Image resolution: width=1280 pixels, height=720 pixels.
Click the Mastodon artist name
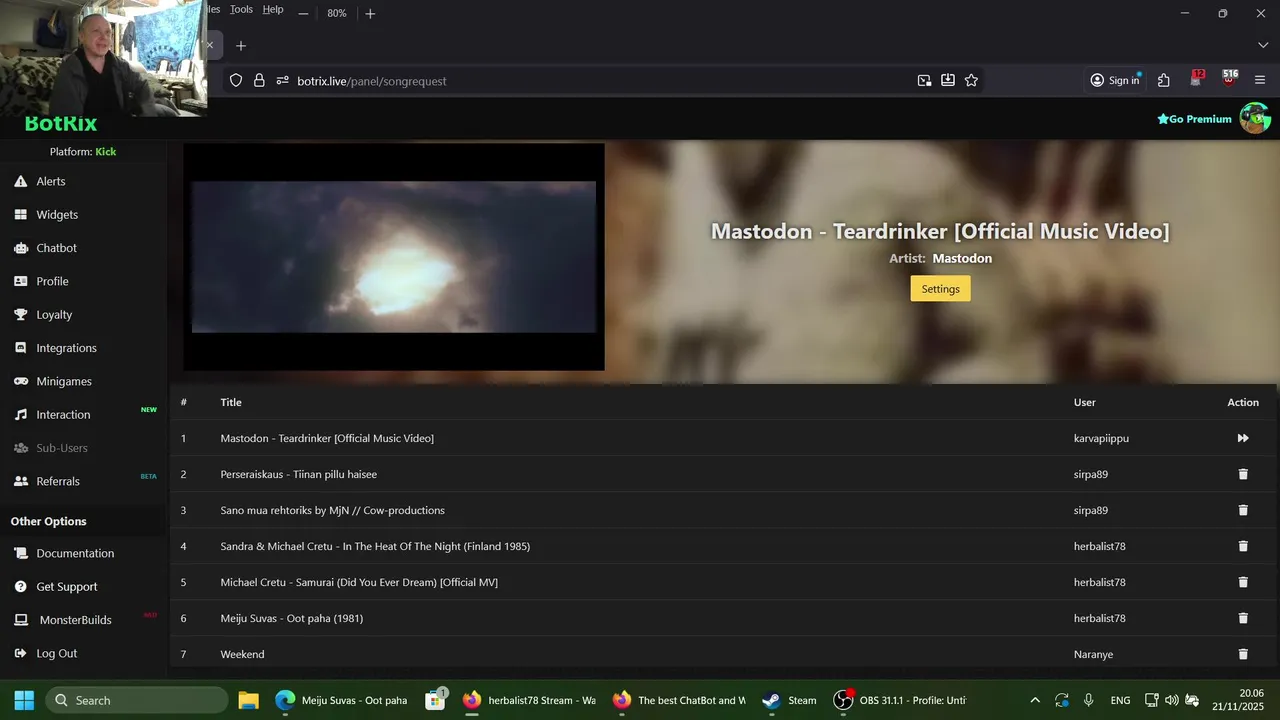tap(962, 258)
